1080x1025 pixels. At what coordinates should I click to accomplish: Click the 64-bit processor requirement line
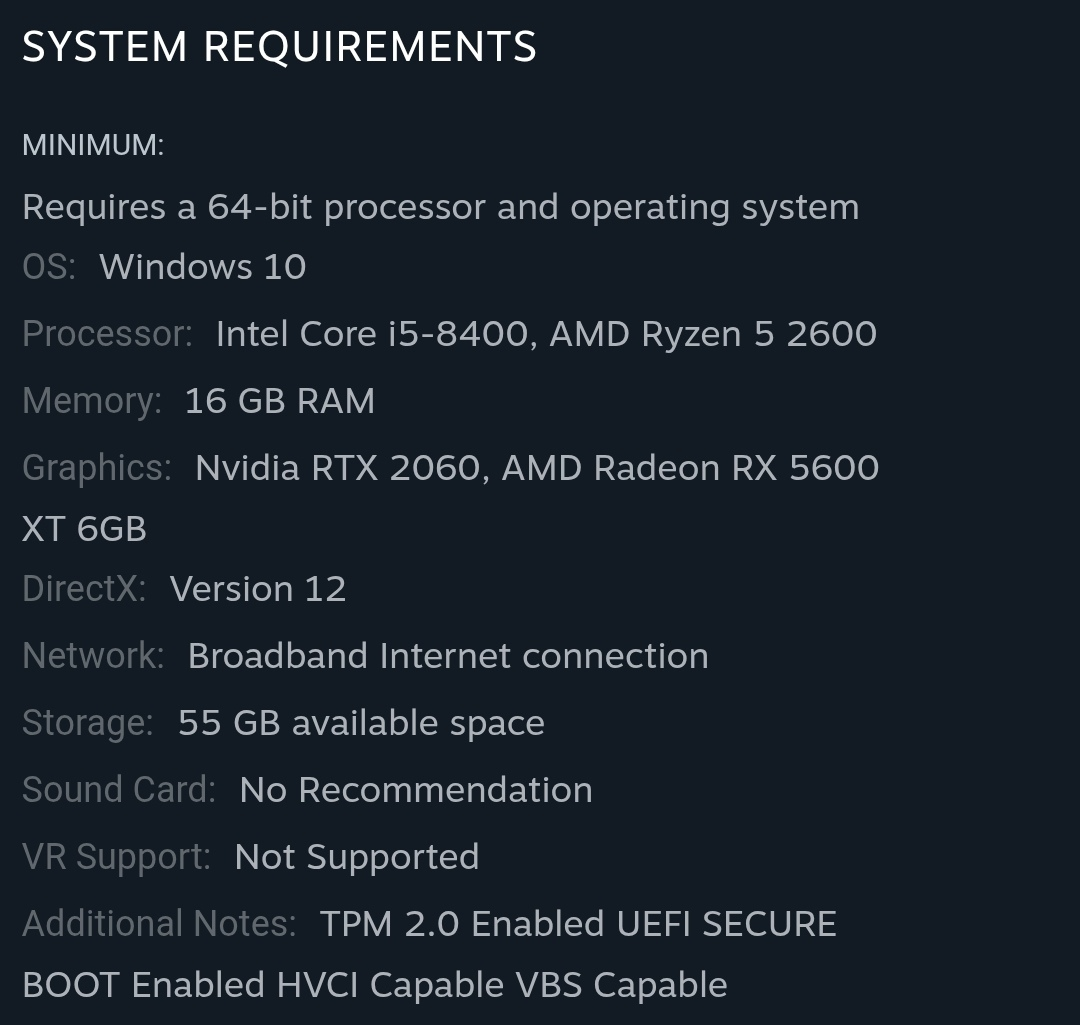440,207
